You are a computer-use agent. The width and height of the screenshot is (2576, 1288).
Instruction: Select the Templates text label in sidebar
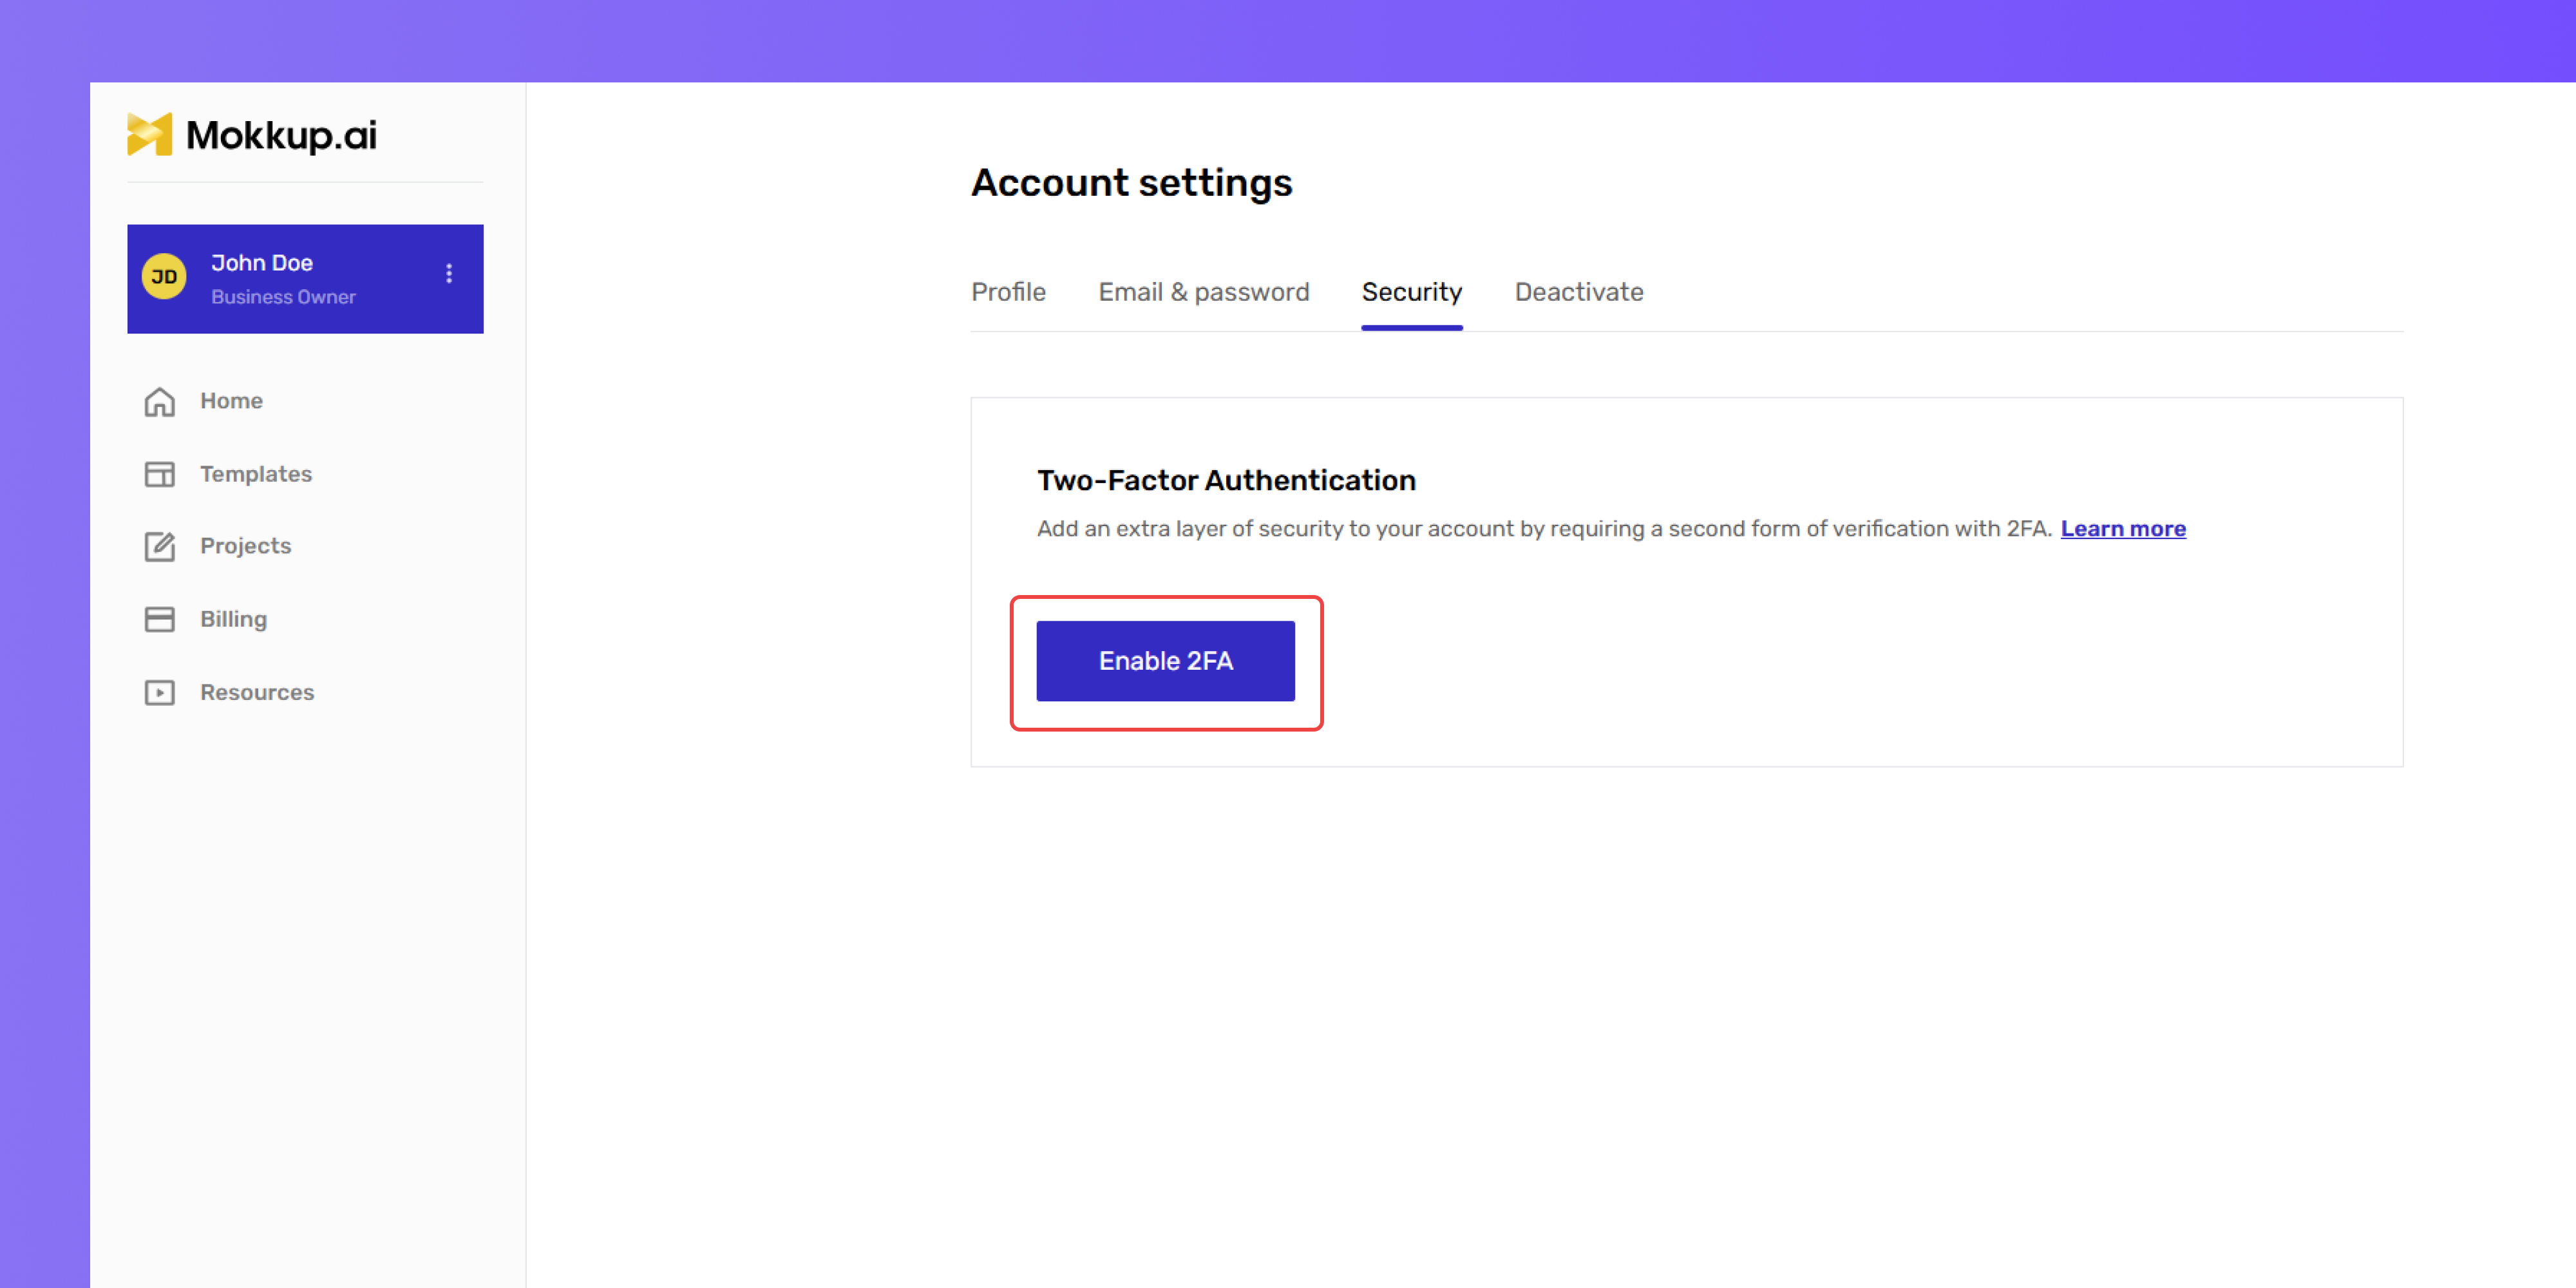tap(256, 474)
